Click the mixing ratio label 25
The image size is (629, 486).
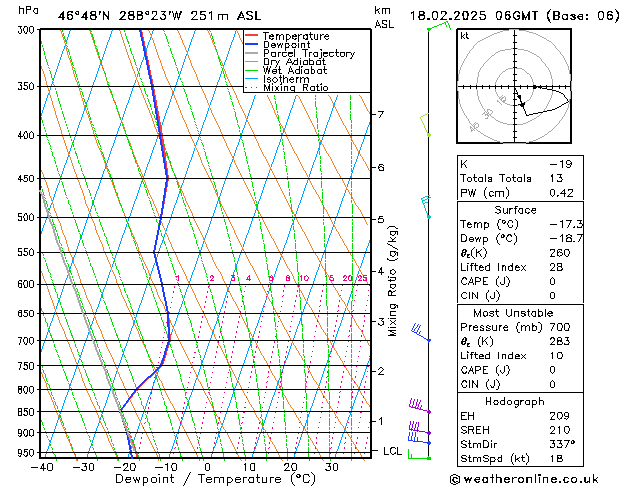click(x=363, y=278)
